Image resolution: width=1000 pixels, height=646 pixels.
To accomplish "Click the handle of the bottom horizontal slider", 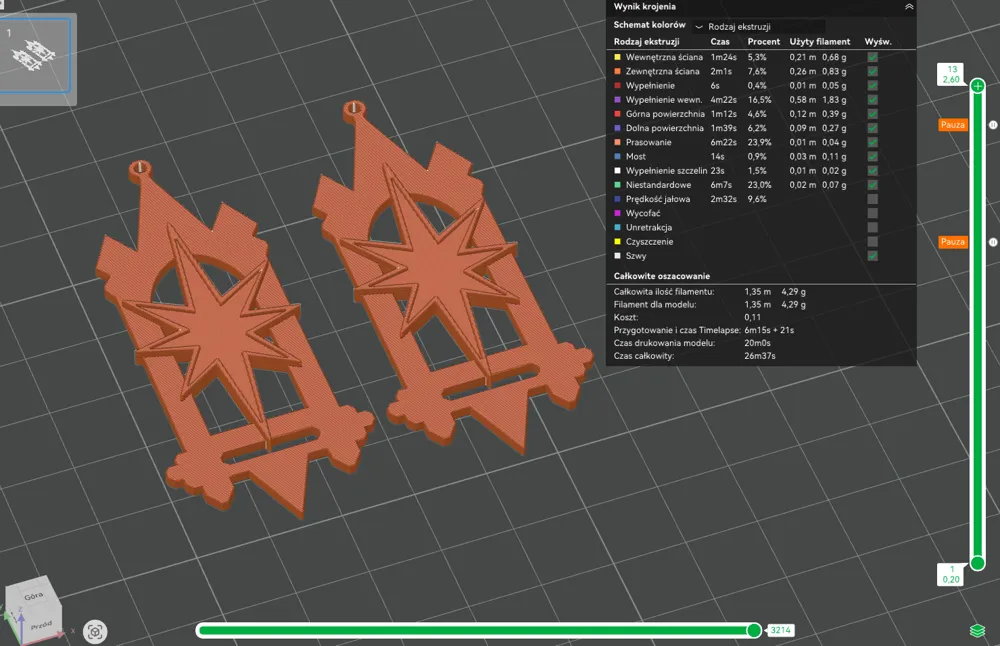I will click(x=753, y=630).
